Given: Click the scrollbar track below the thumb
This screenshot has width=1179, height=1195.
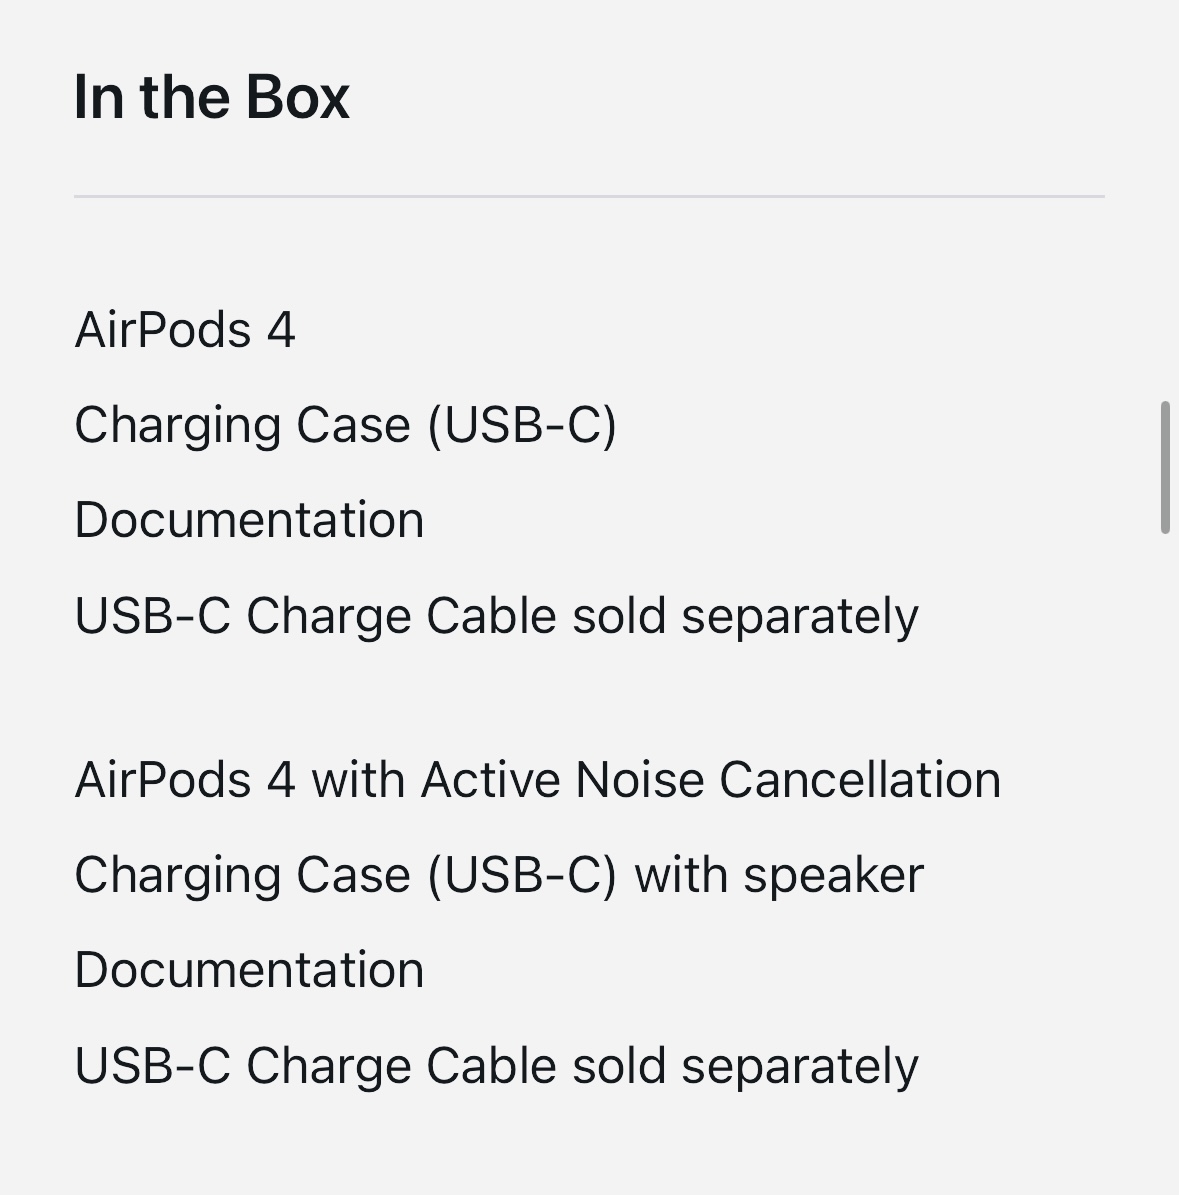Looking at the screenshot, I should point(1165,864).
